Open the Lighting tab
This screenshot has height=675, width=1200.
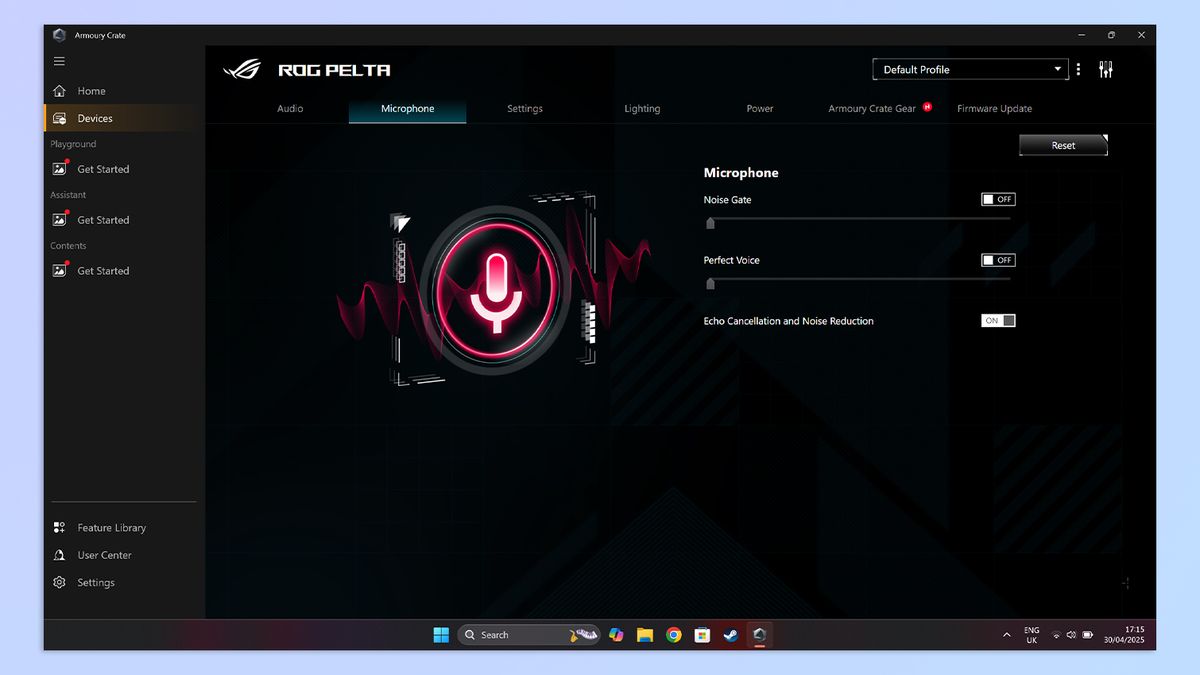(x=642, y=108)
